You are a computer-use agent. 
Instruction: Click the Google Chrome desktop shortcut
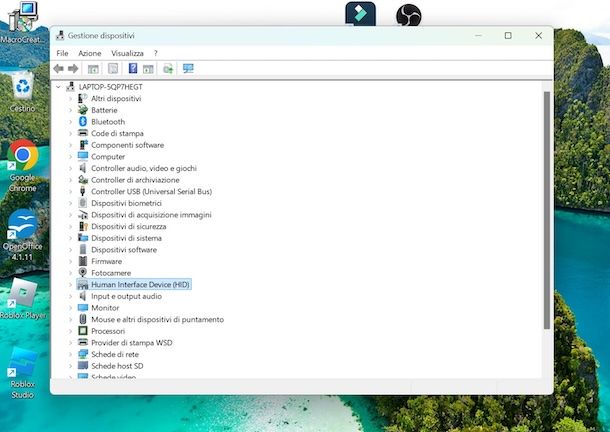point(23,166)
